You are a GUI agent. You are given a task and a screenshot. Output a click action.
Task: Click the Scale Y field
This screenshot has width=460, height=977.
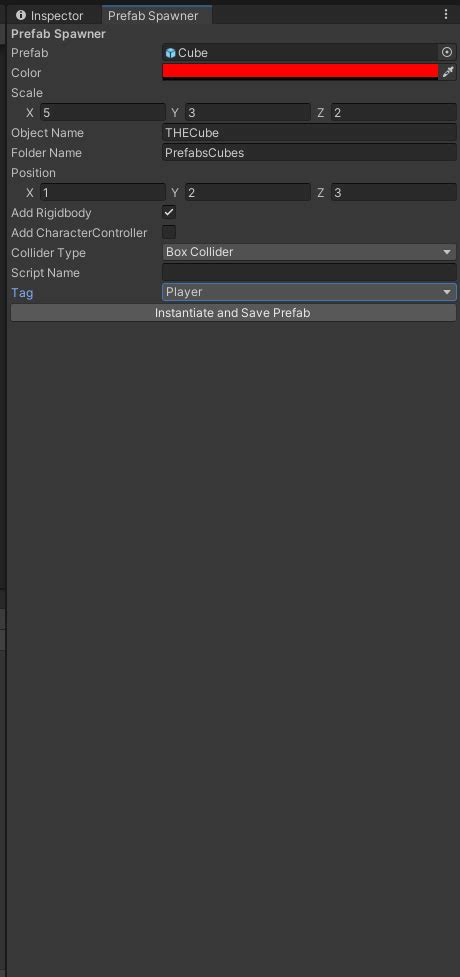click(x=247, y=113)
